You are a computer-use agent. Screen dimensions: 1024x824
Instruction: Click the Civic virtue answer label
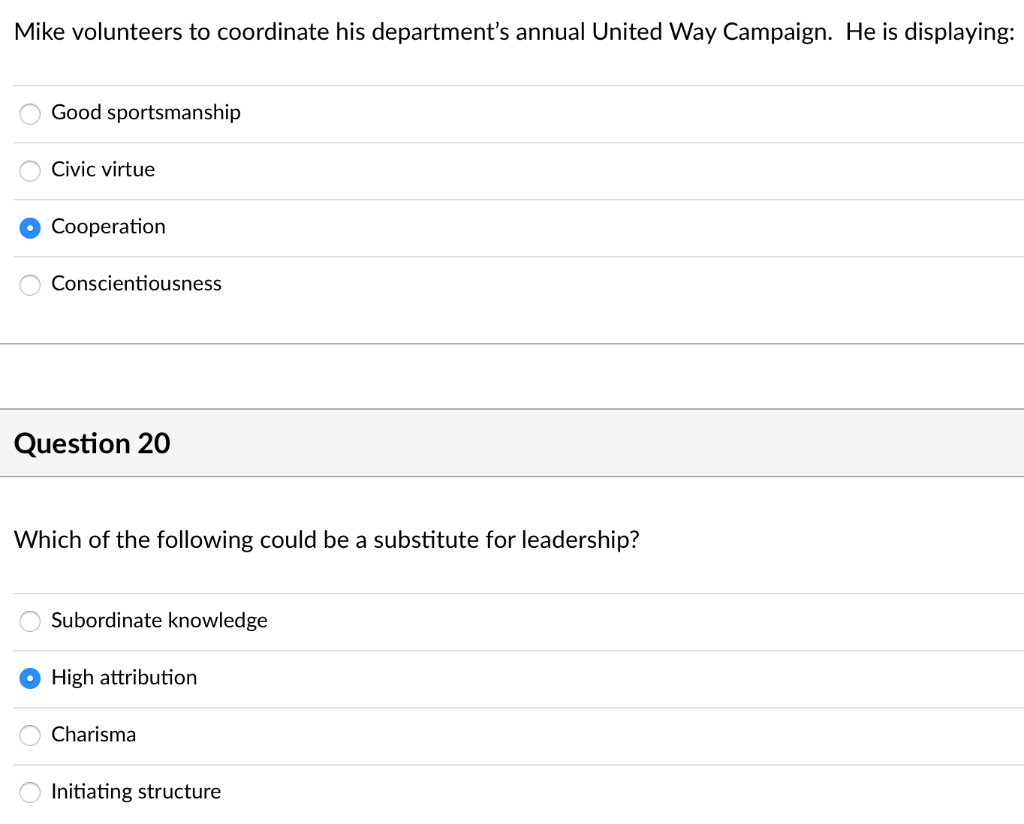[103, 169]
